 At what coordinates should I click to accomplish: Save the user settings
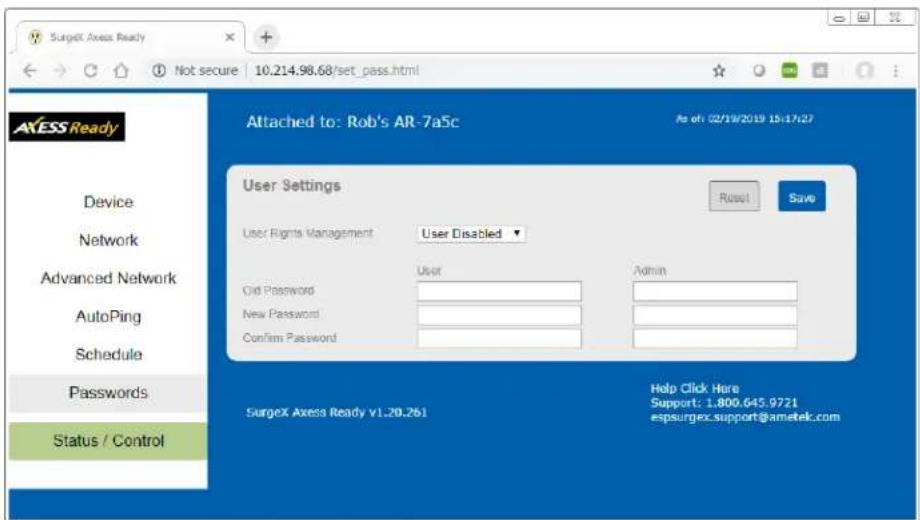click(801, 197)
